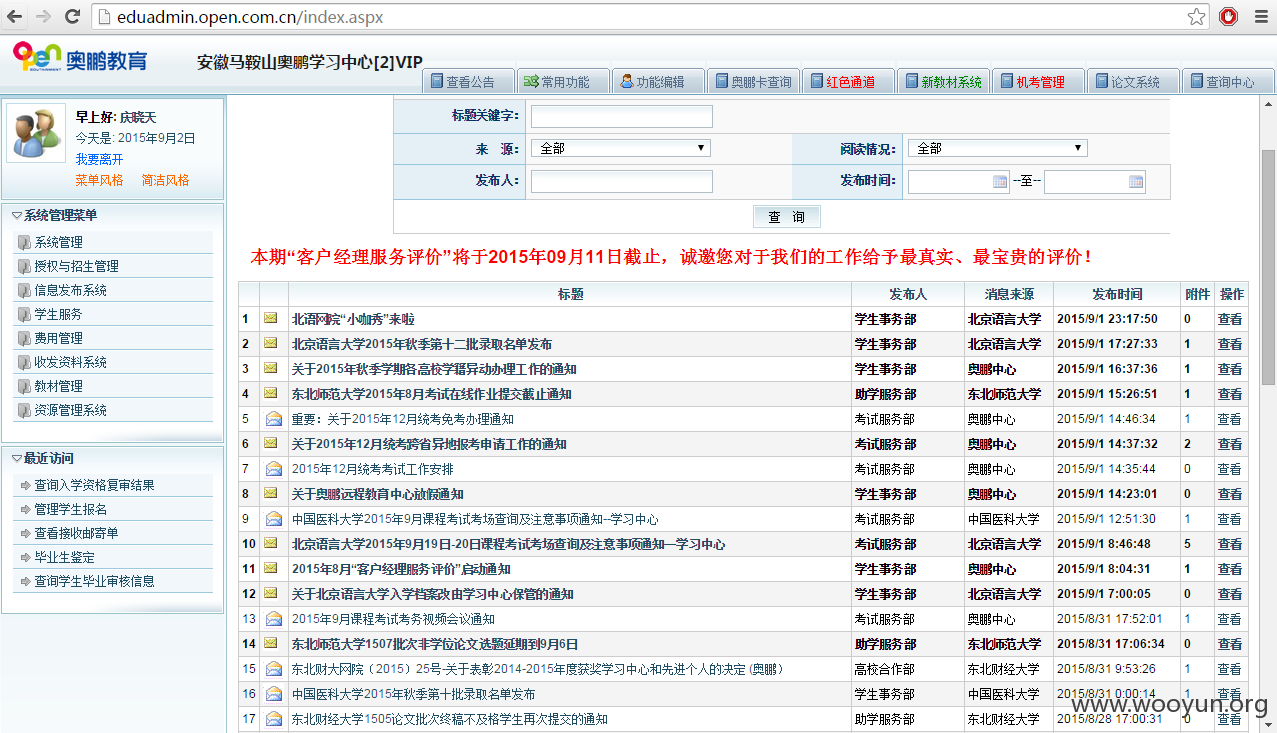
Task: Click the user avatar image
Action: pyautogui.click(x=36, y=133)
